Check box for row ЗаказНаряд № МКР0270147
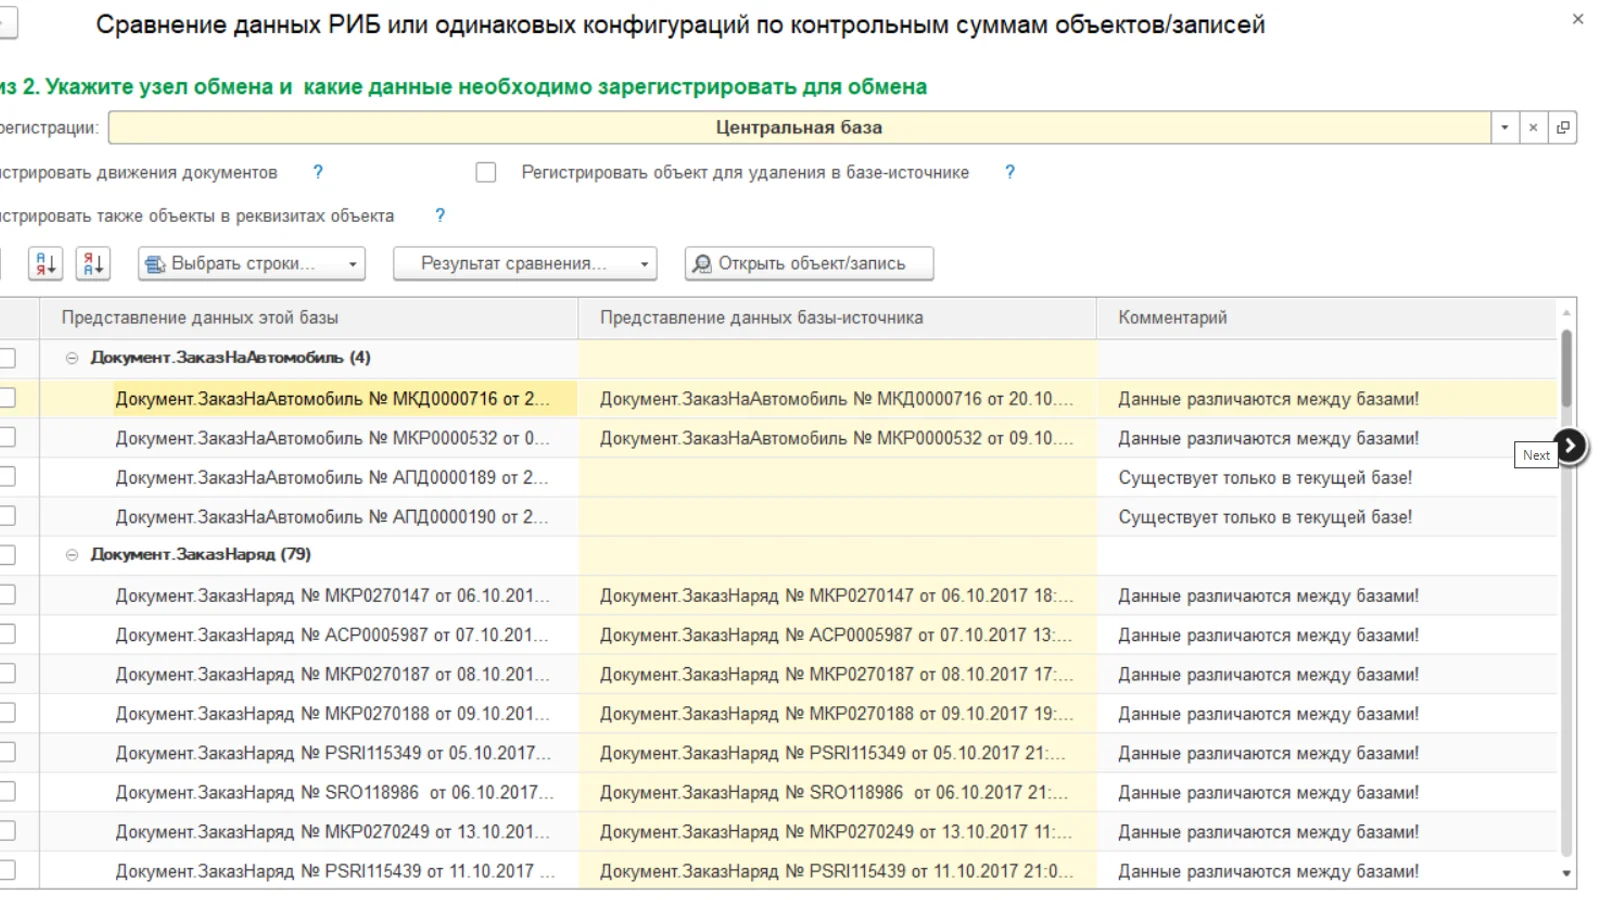Image resolution: width=1600 pixels, height=900 pixels. coord(8,595)
